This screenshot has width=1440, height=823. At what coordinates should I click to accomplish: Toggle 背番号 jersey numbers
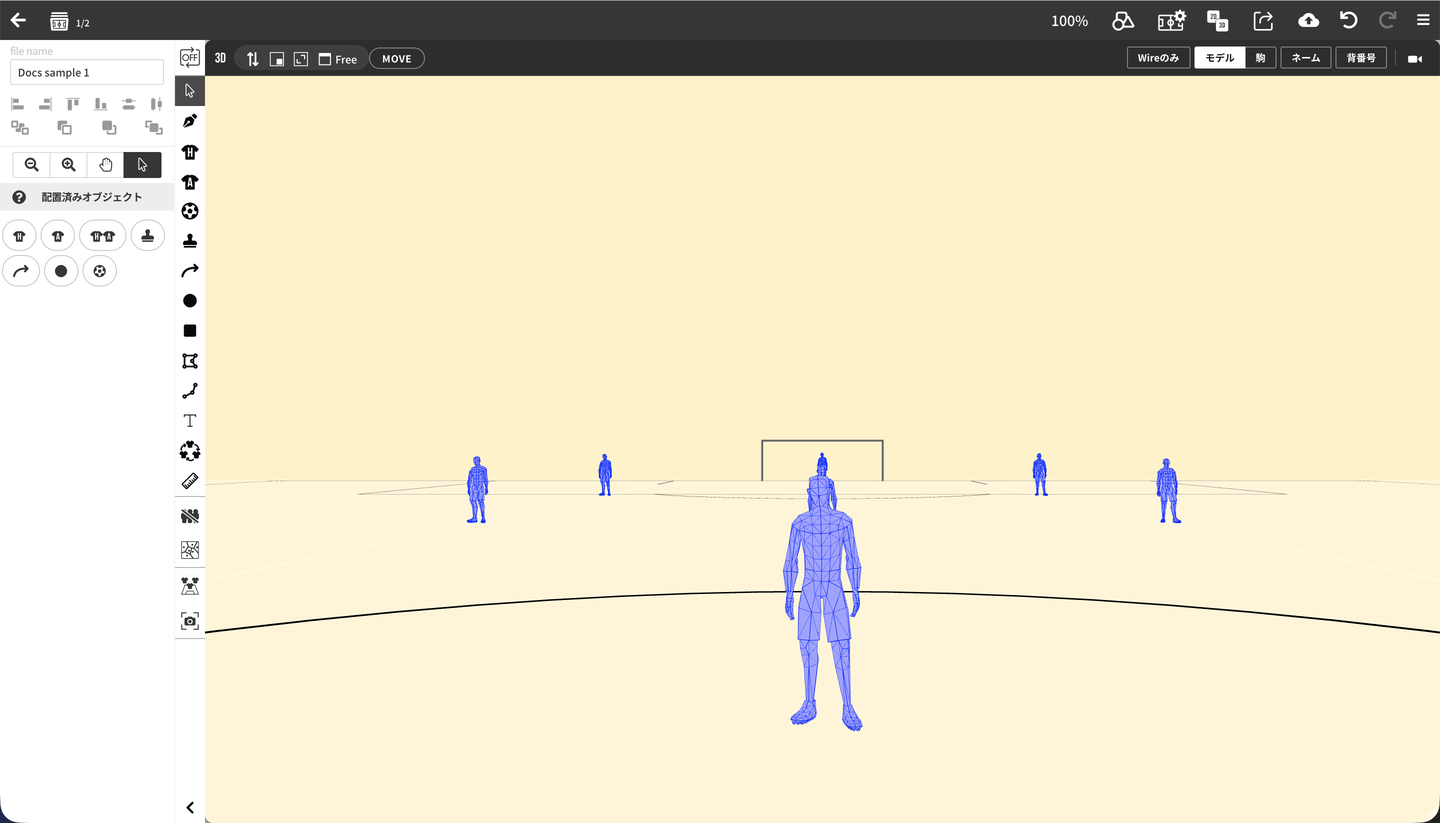[1361, 58]
